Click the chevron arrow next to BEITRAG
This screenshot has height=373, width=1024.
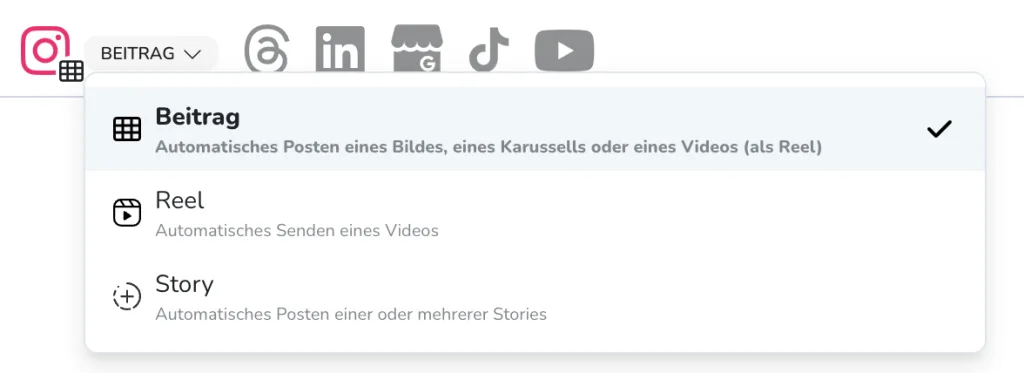(x=192, y=54)
